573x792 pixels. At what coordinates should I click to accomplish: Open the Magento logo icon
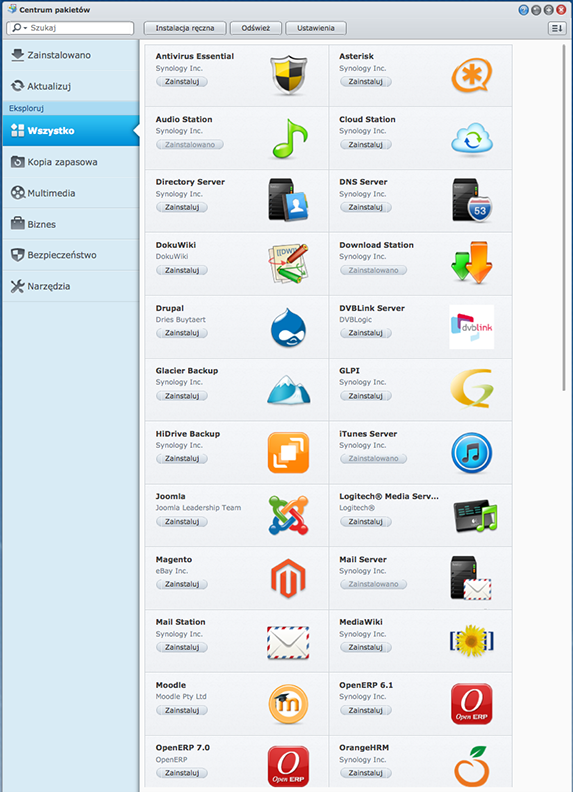(288, 578)
